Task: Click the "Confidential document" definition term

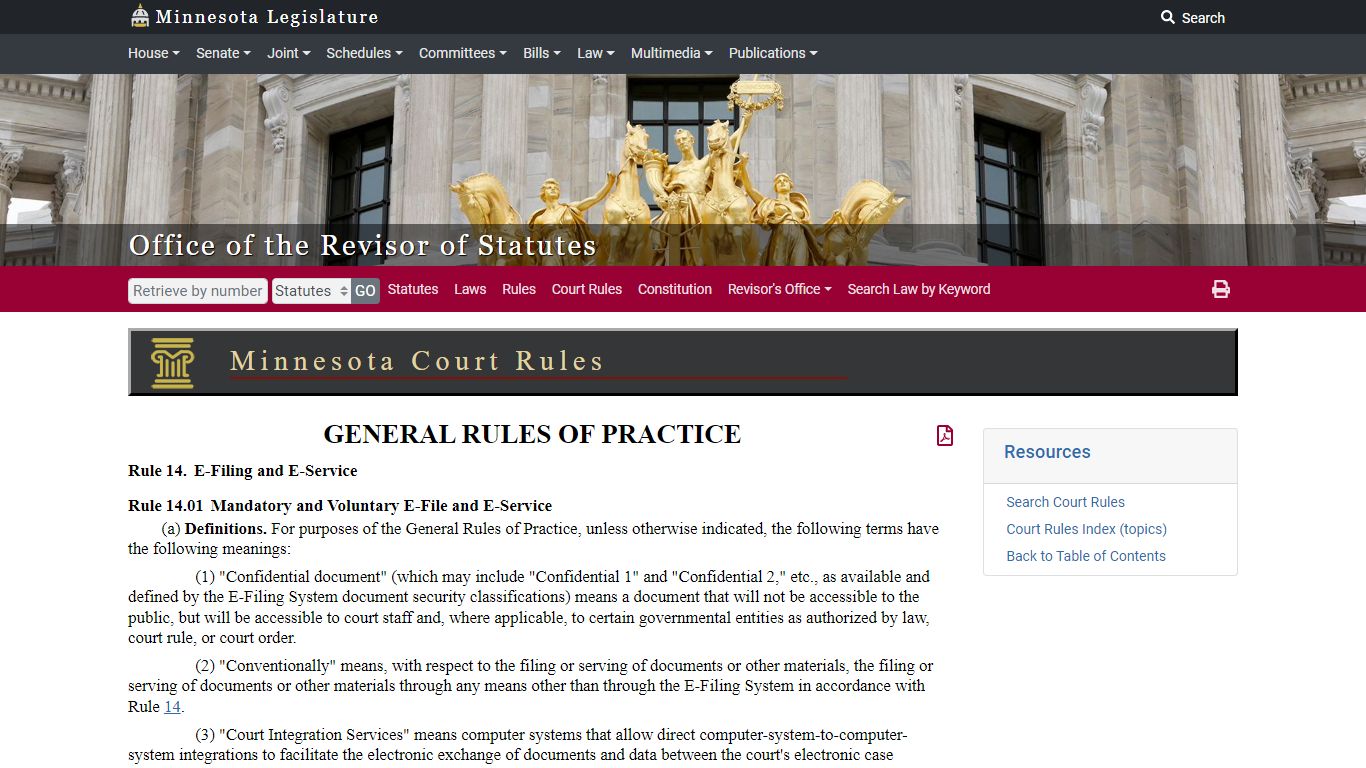Action: [x=302, y=577]
